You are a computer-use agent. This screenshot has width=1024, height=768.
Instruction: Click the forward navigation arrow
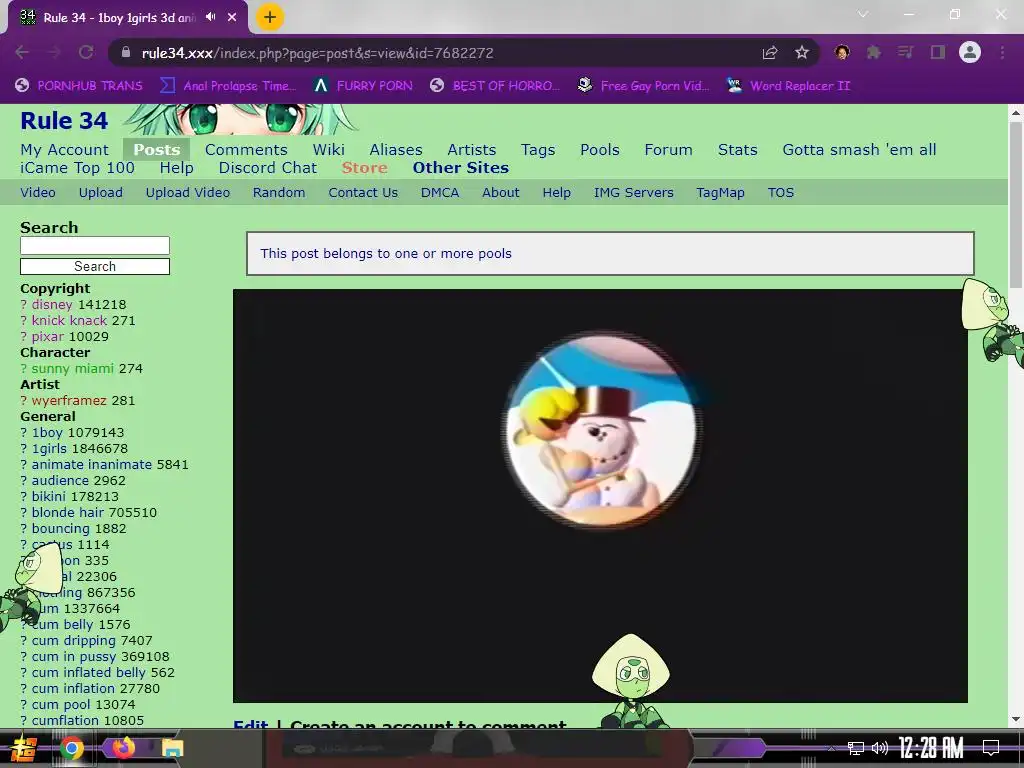tap(54, 52)
